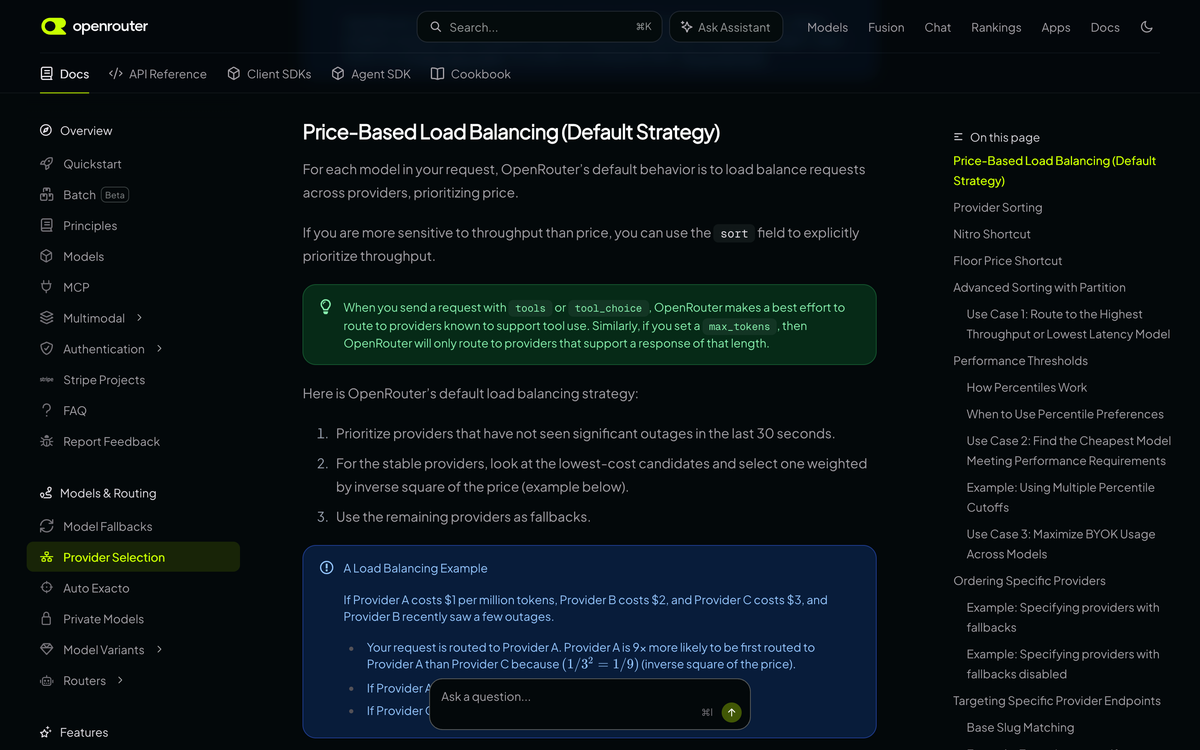This screenshot has height=750, width=1200.
Task: Click the Ask Assistant sparkle icon
Action: coord(686,27)
